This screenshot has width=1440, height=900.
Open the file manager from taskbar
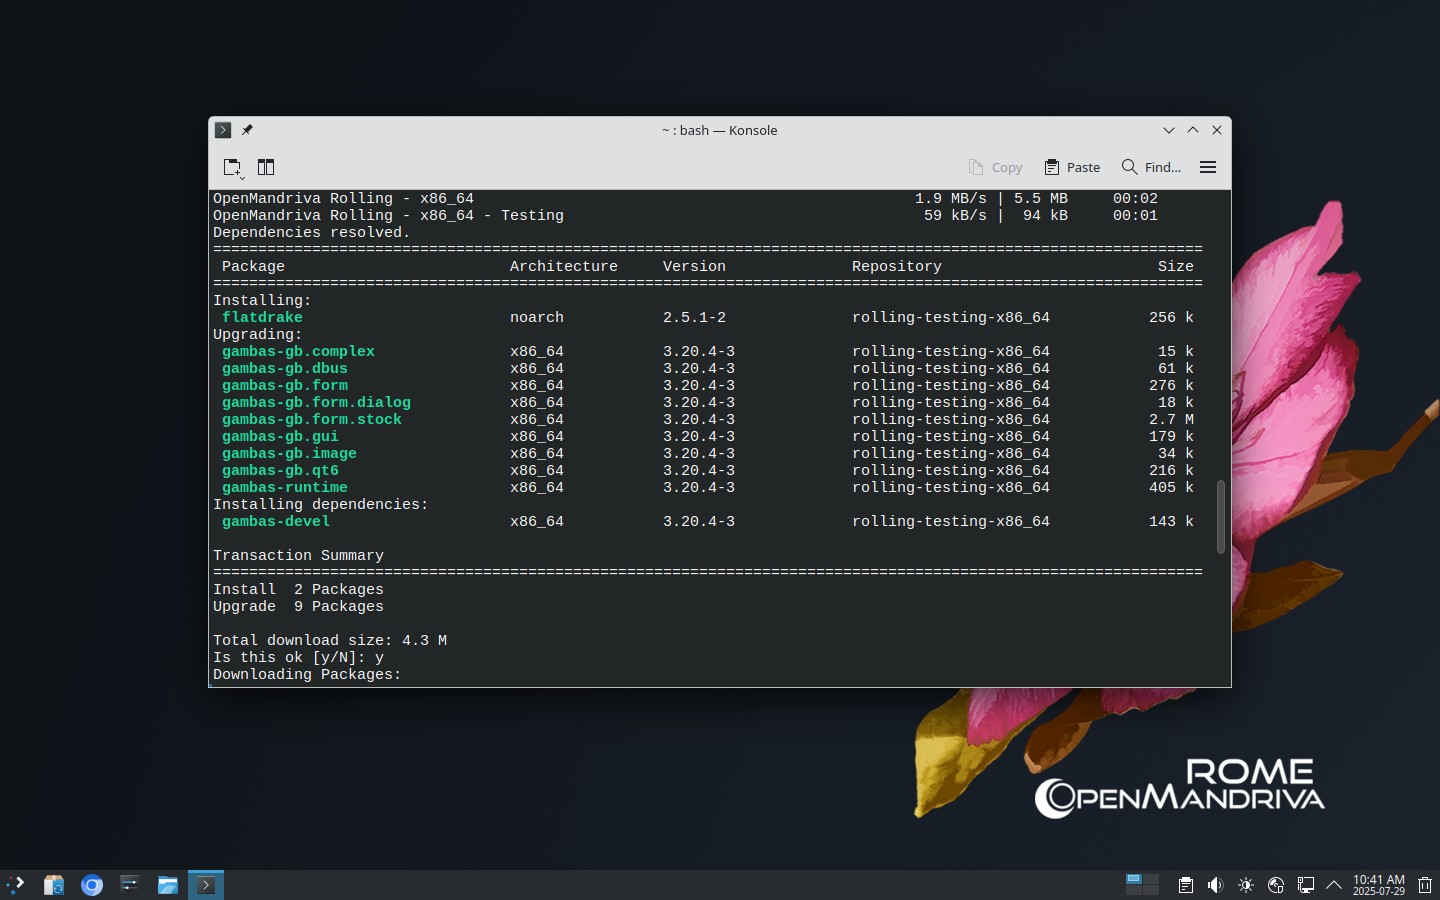167,885
